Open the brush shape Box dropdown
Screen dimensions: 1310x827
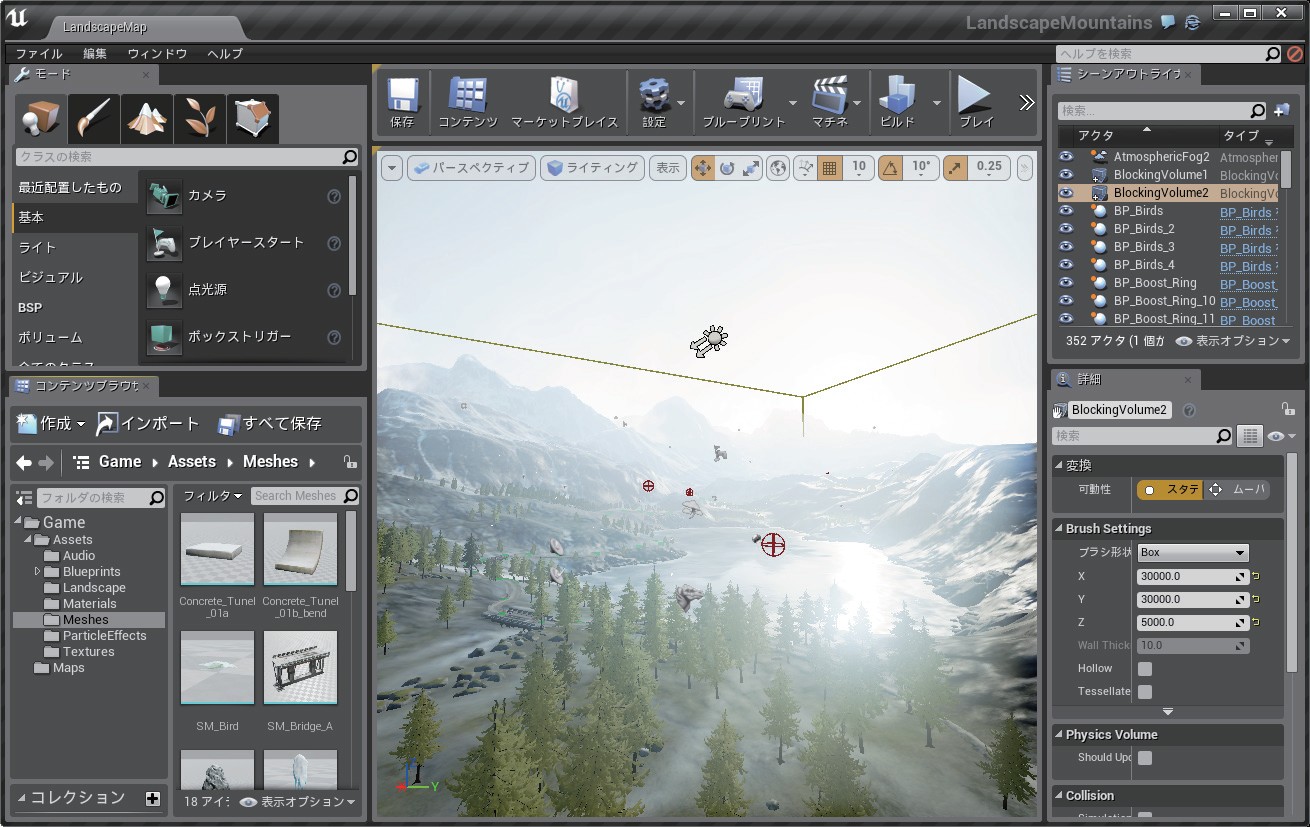[1193, 553]
